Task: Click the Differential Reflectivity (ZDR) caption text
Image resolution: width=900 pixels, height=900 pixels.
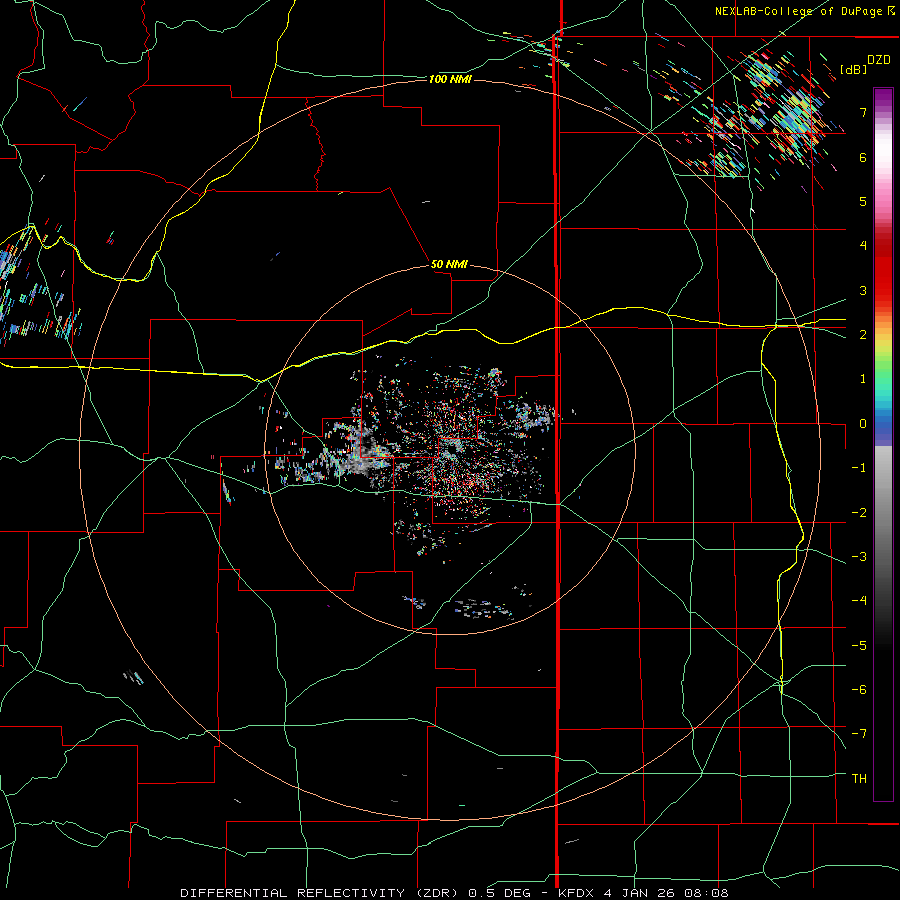Action: coord(320,893)
